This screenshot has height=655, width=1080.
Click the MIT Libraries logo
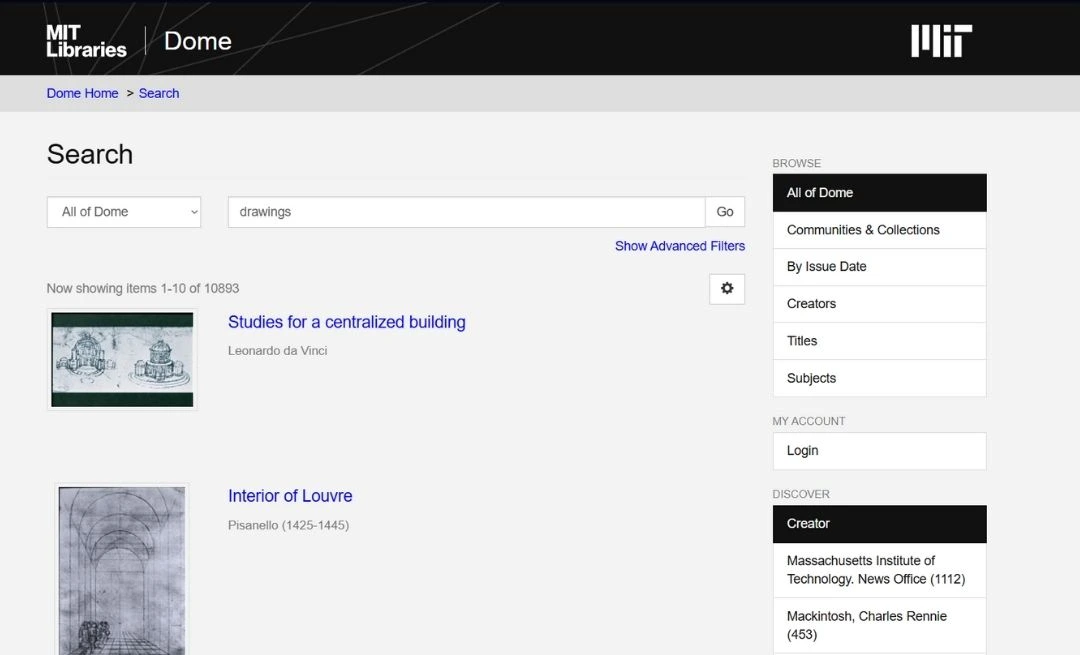click(86, 41)
